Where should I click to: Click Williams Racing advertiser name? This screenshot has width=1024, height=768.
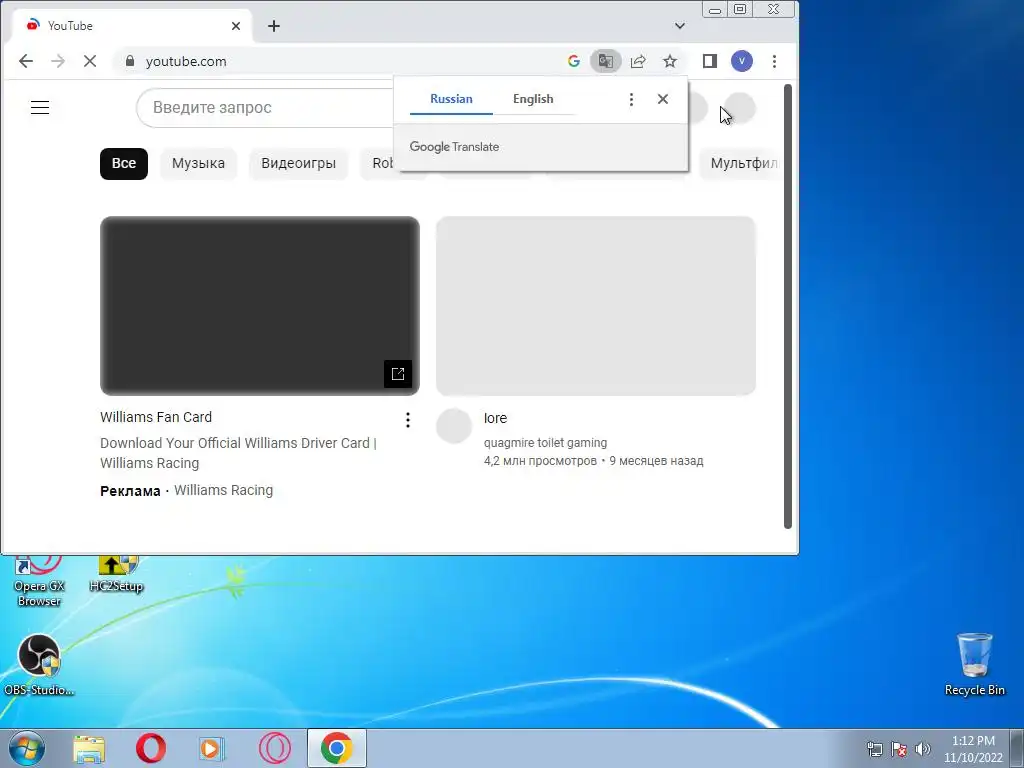click(x=223, y=490)
